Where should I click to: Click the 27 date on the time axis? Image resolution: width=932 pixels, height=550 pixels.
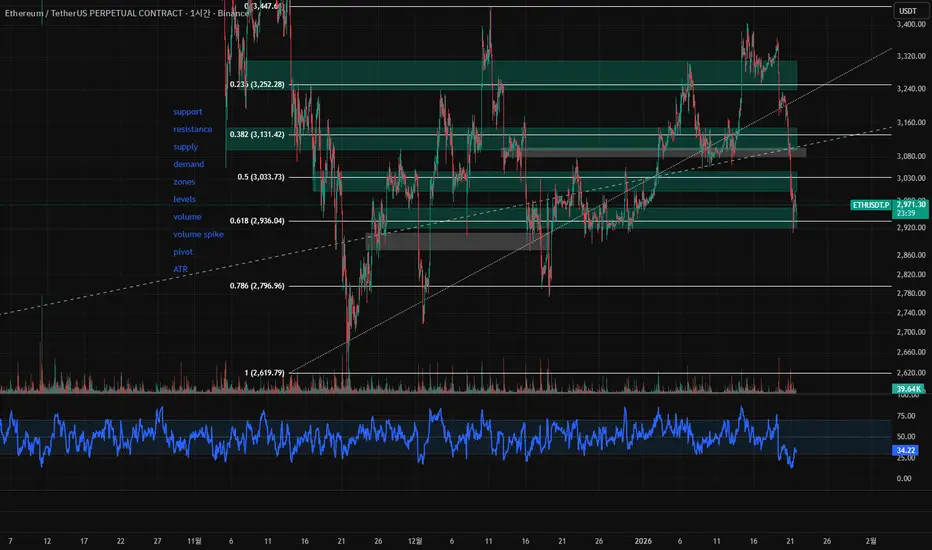(158, 541)
